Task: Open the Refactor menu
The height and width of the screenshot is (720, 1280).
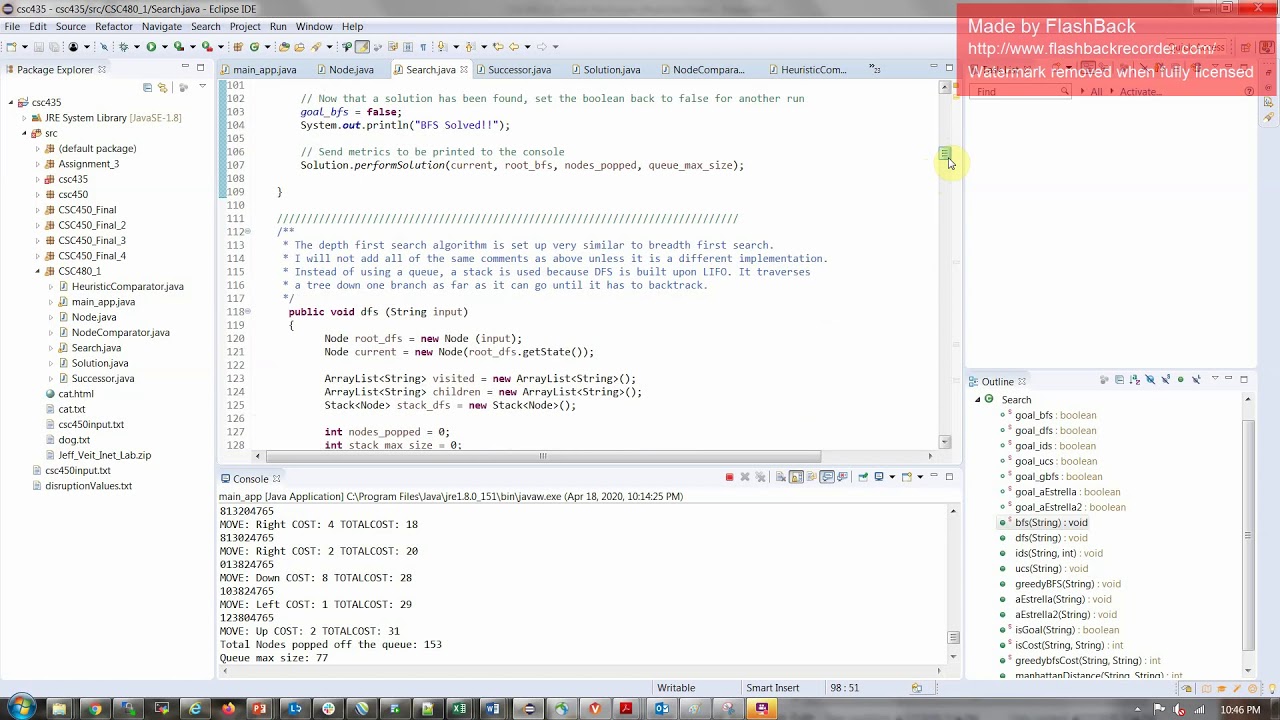Action: point(113,26)
